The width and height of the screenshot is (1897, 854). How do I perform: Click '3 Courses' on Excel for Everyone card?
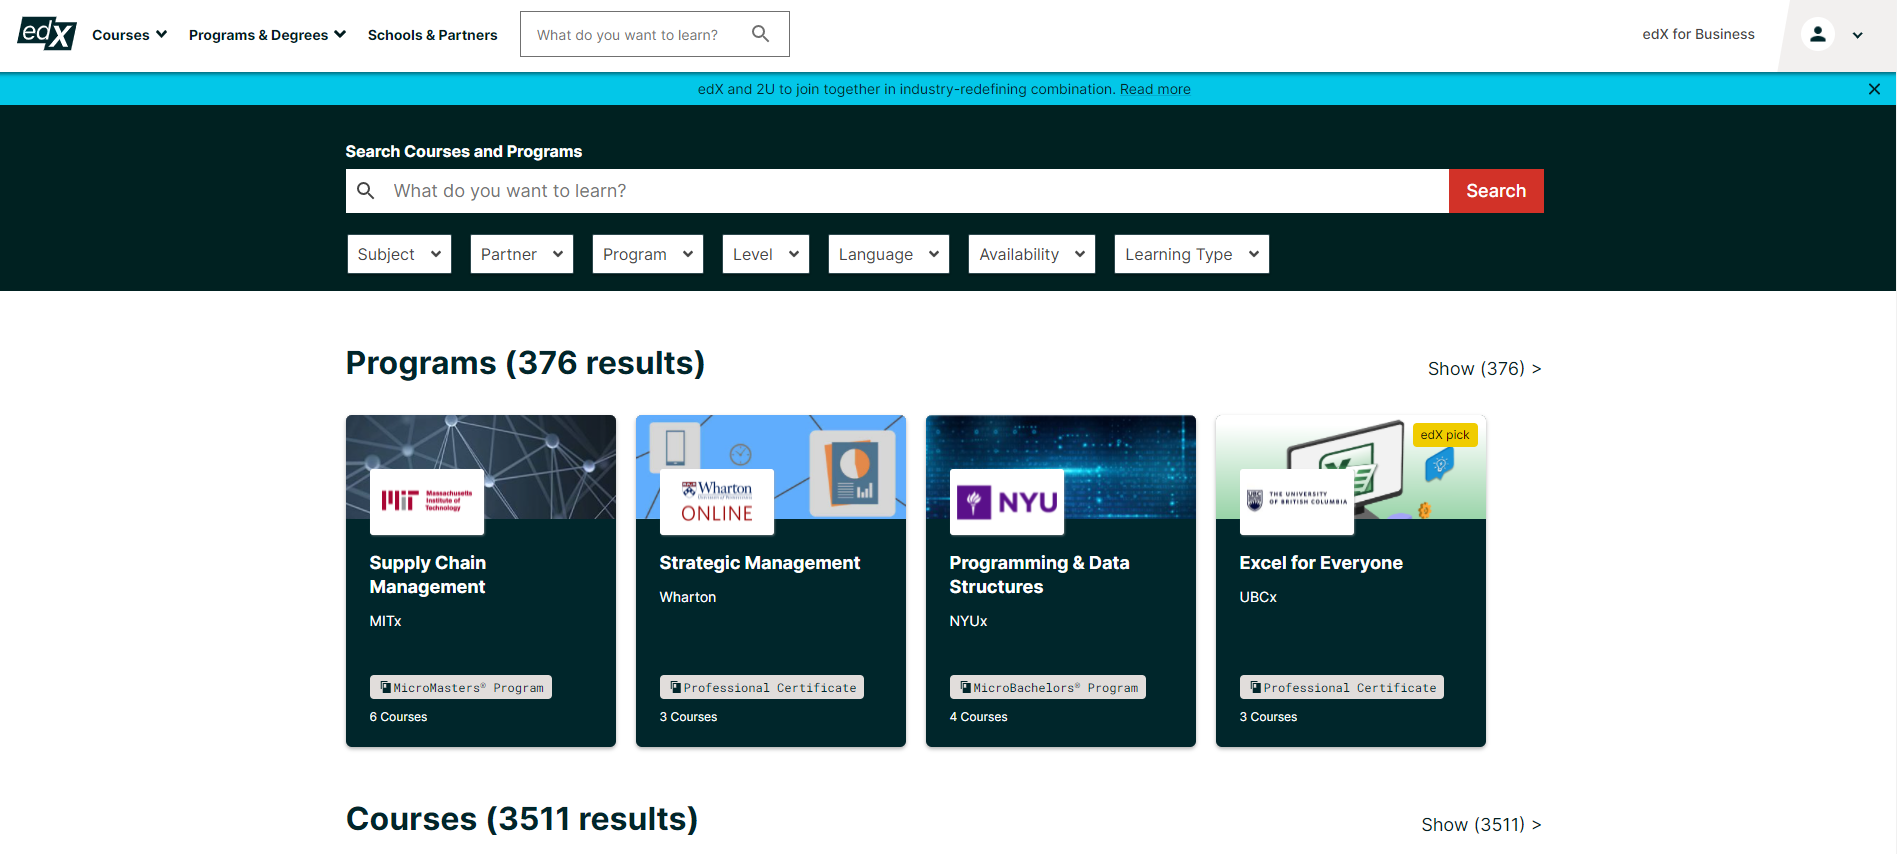pyautogui.click(x=1268, y=717)
